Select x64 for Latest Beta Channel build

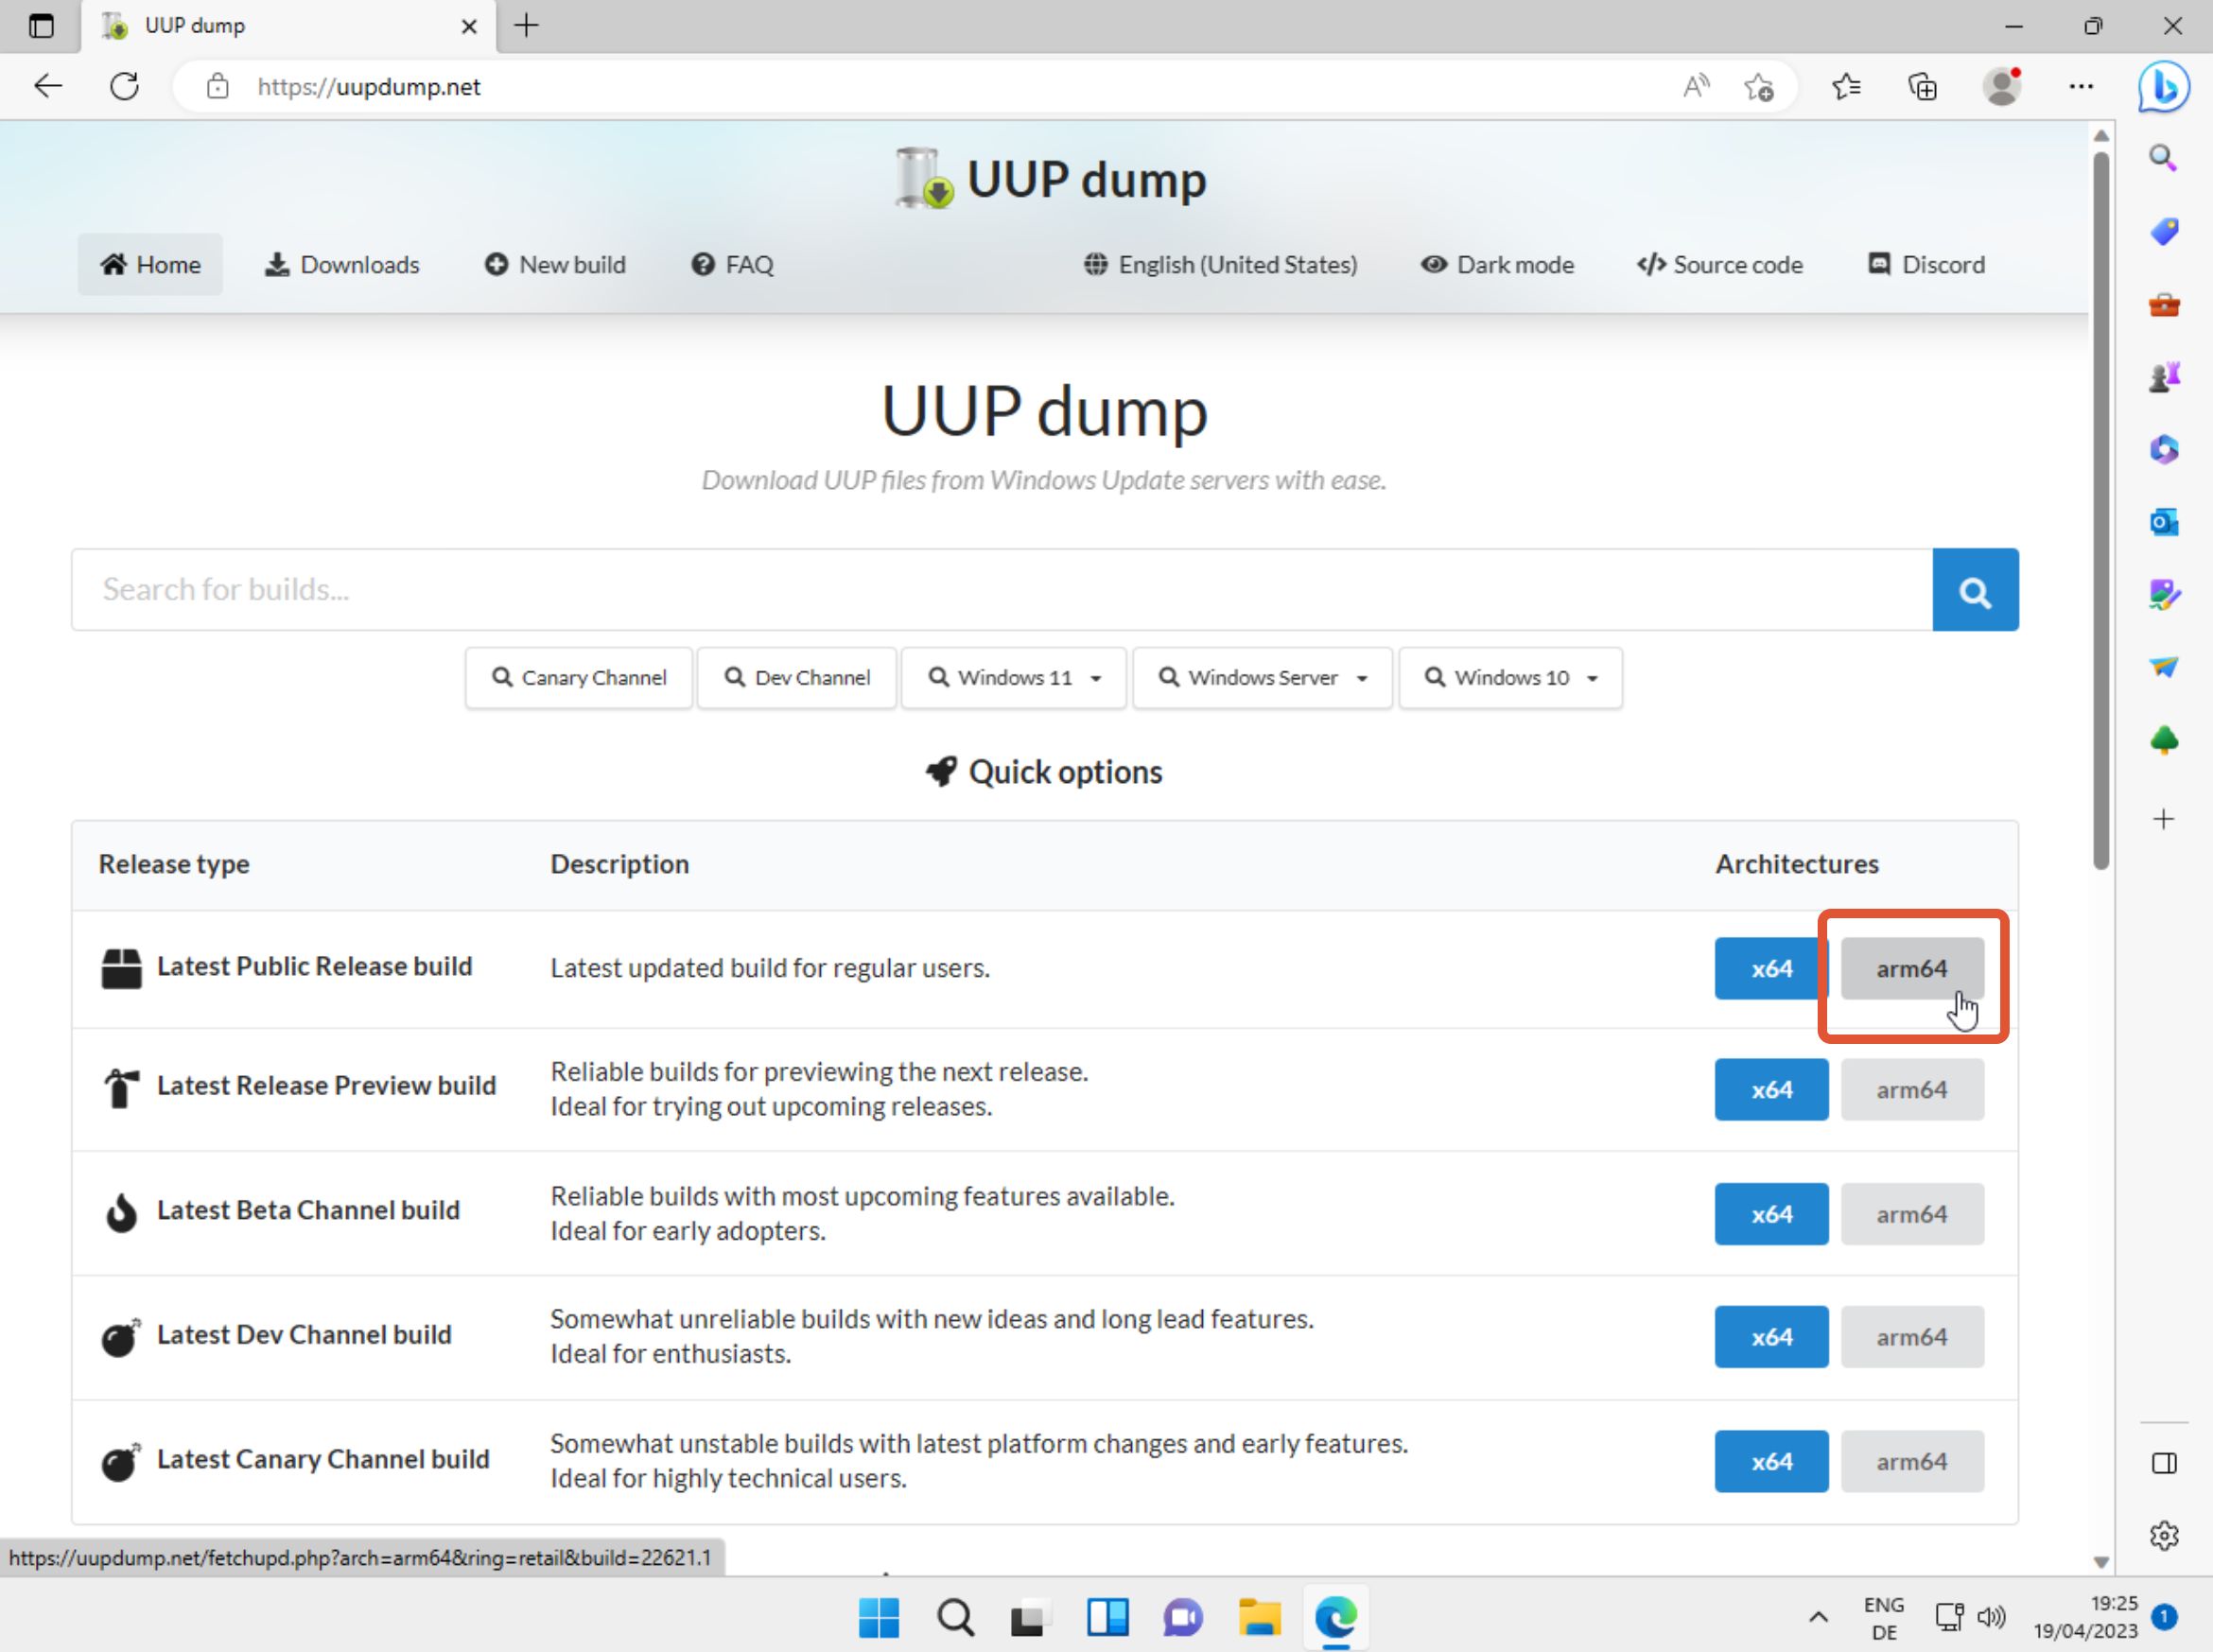point(1771,1214)
